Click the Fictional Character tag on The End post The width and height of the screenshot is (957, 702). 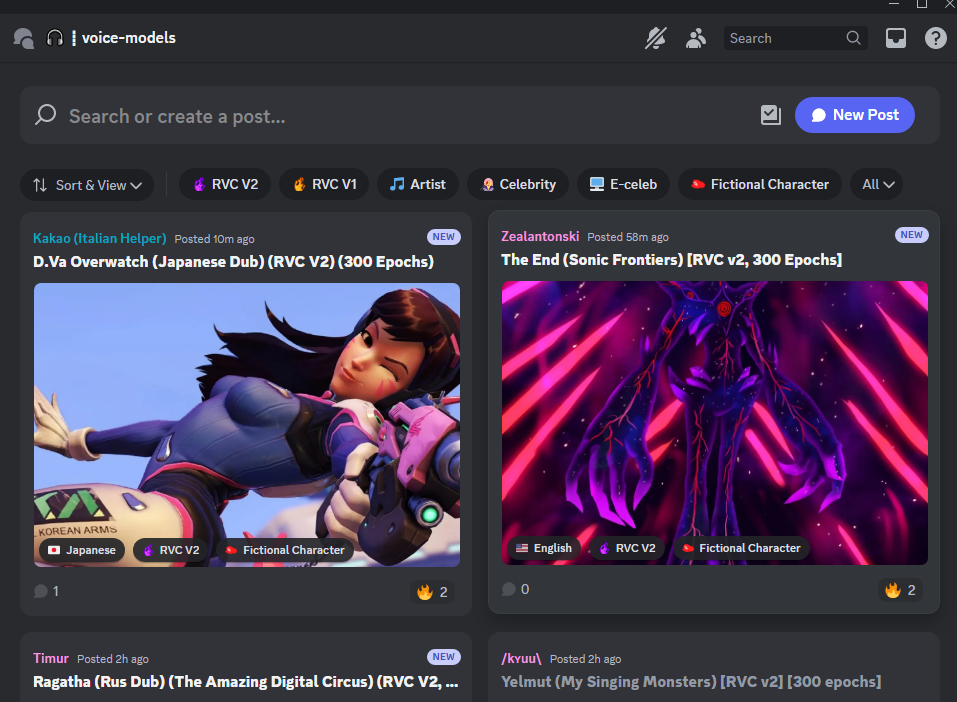742,548
